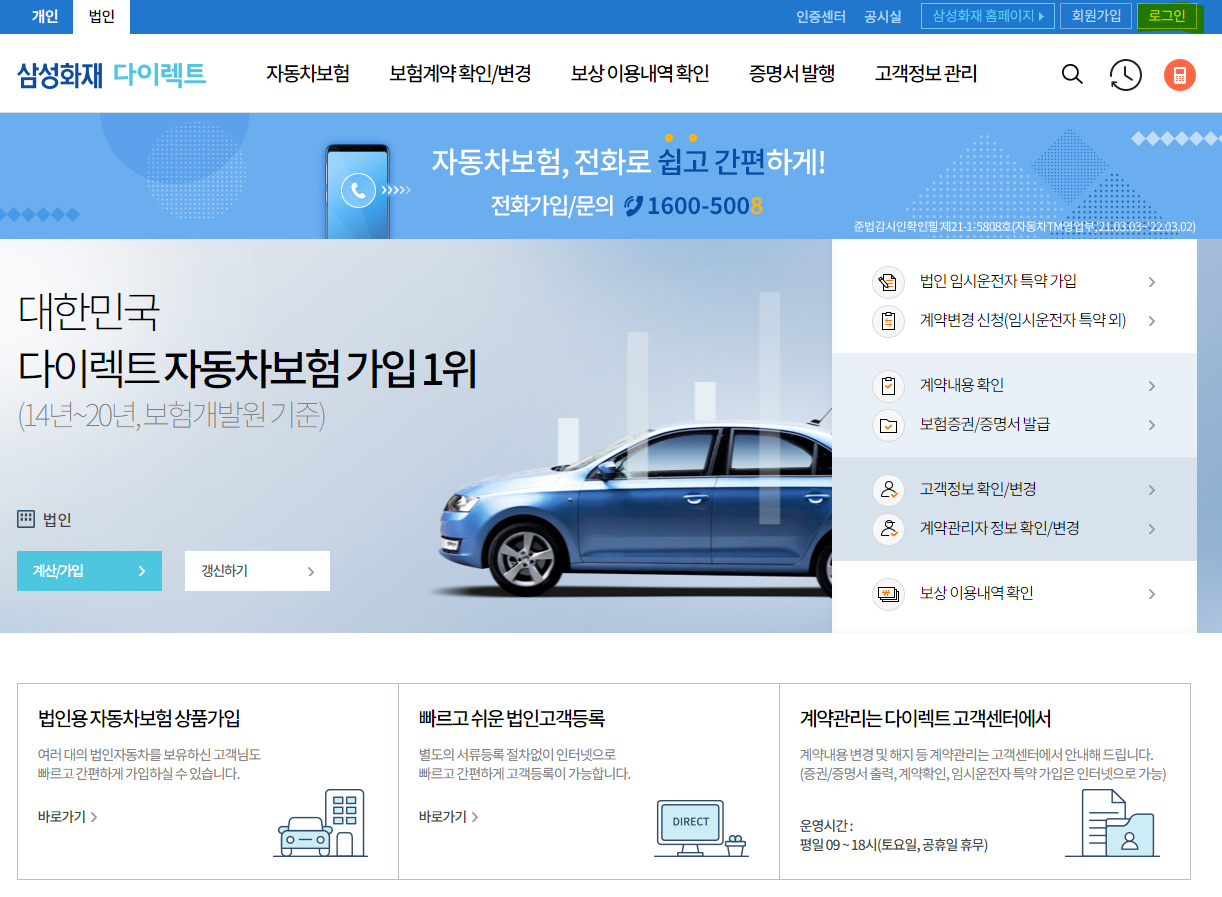Go to 공시실
The height and width of the screenshot is (897, 1222).
pyautogui.click(x=883, y=16)
